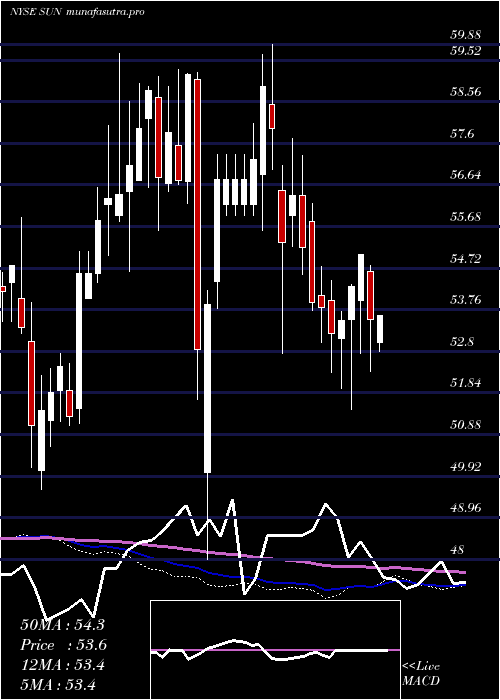
Task: Click the 49.92 price axis label
Action: 466,466
